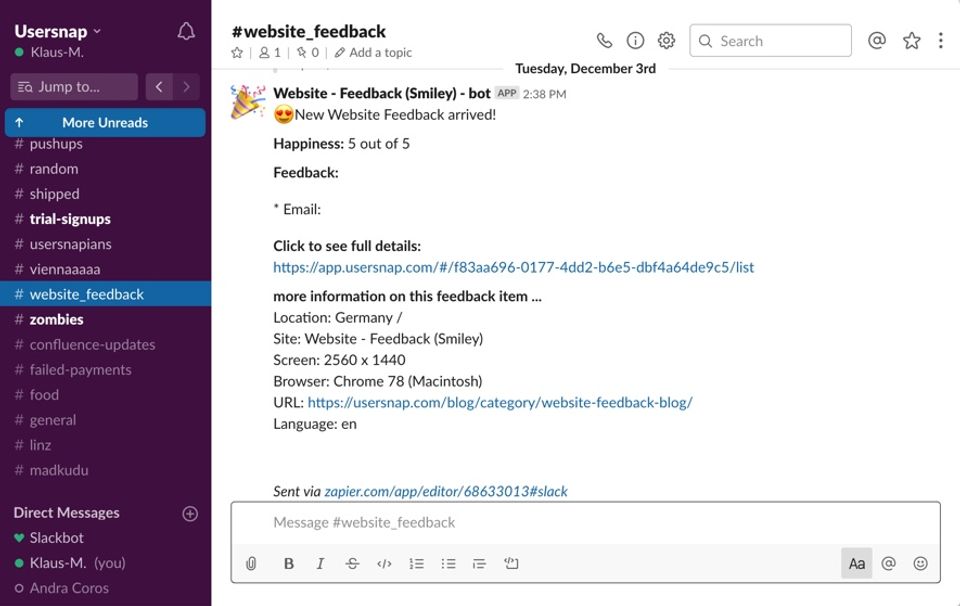Open the confluence-updates channel

pyautogui.click(x=105, y=345)
